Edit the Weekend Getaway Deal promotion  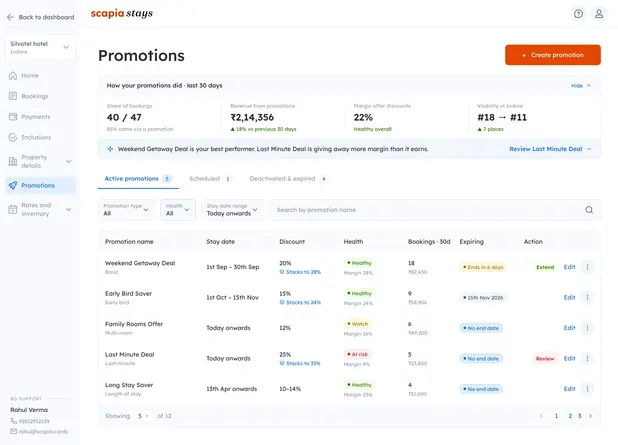tap(569, 267)
